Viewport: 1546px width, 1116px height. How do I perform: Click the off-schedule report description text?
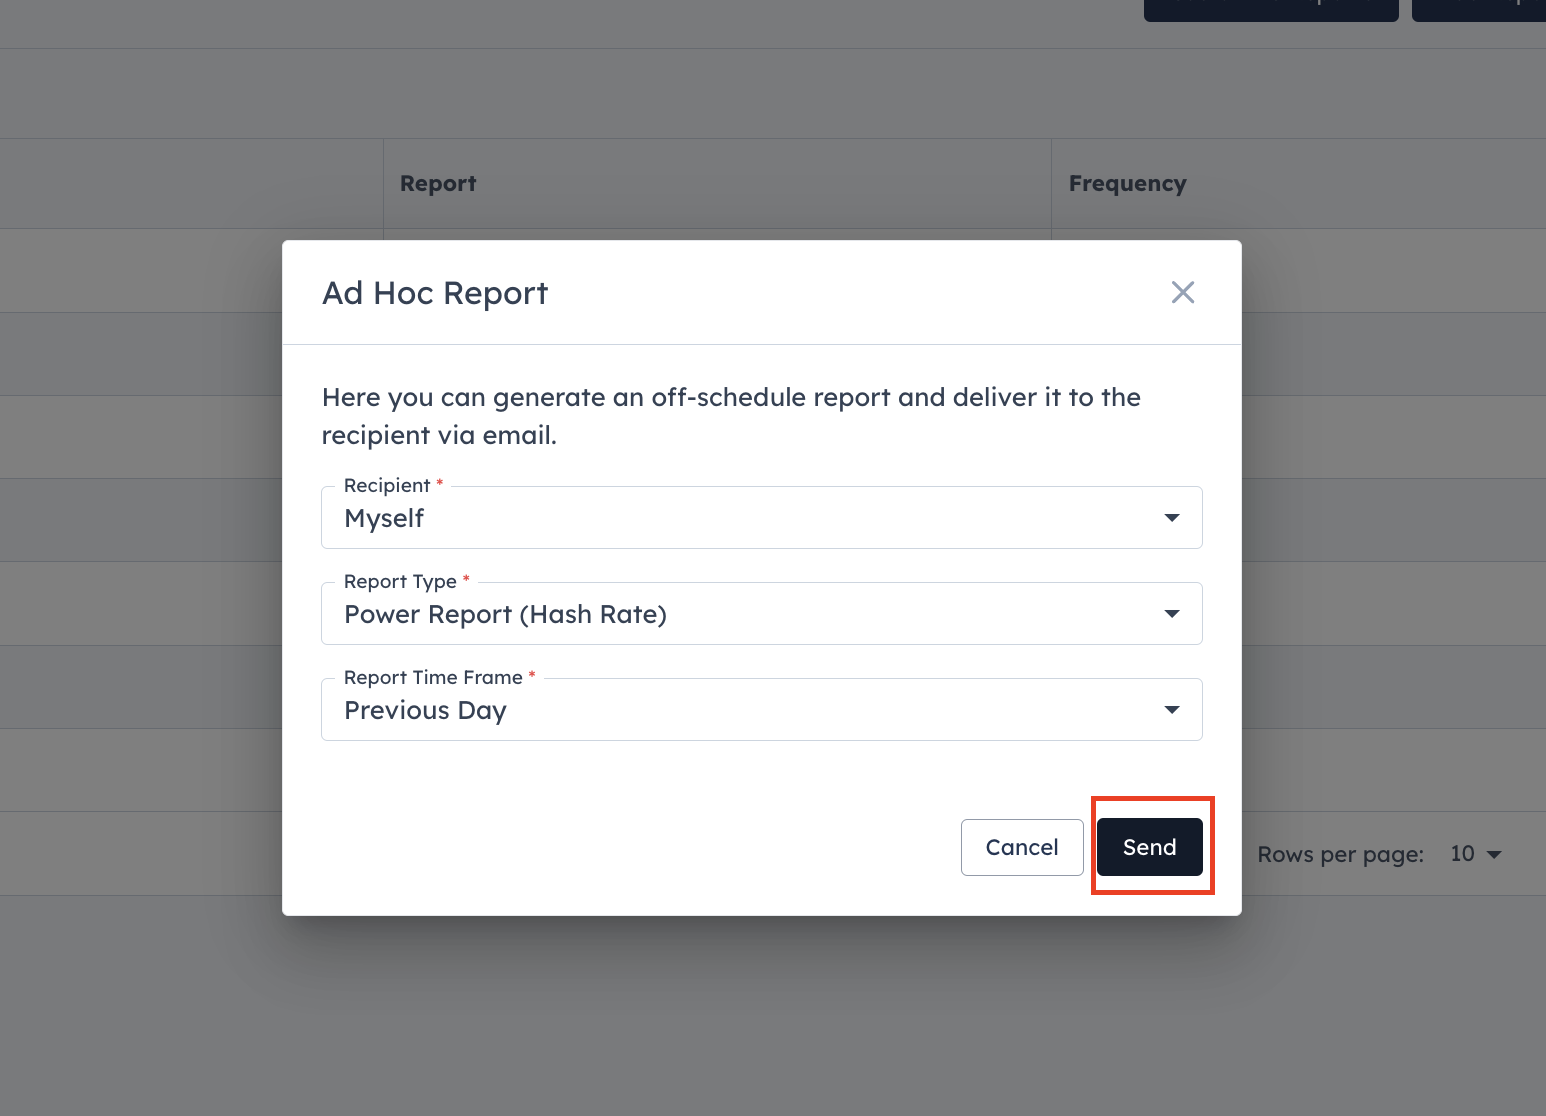coord(731,416)
